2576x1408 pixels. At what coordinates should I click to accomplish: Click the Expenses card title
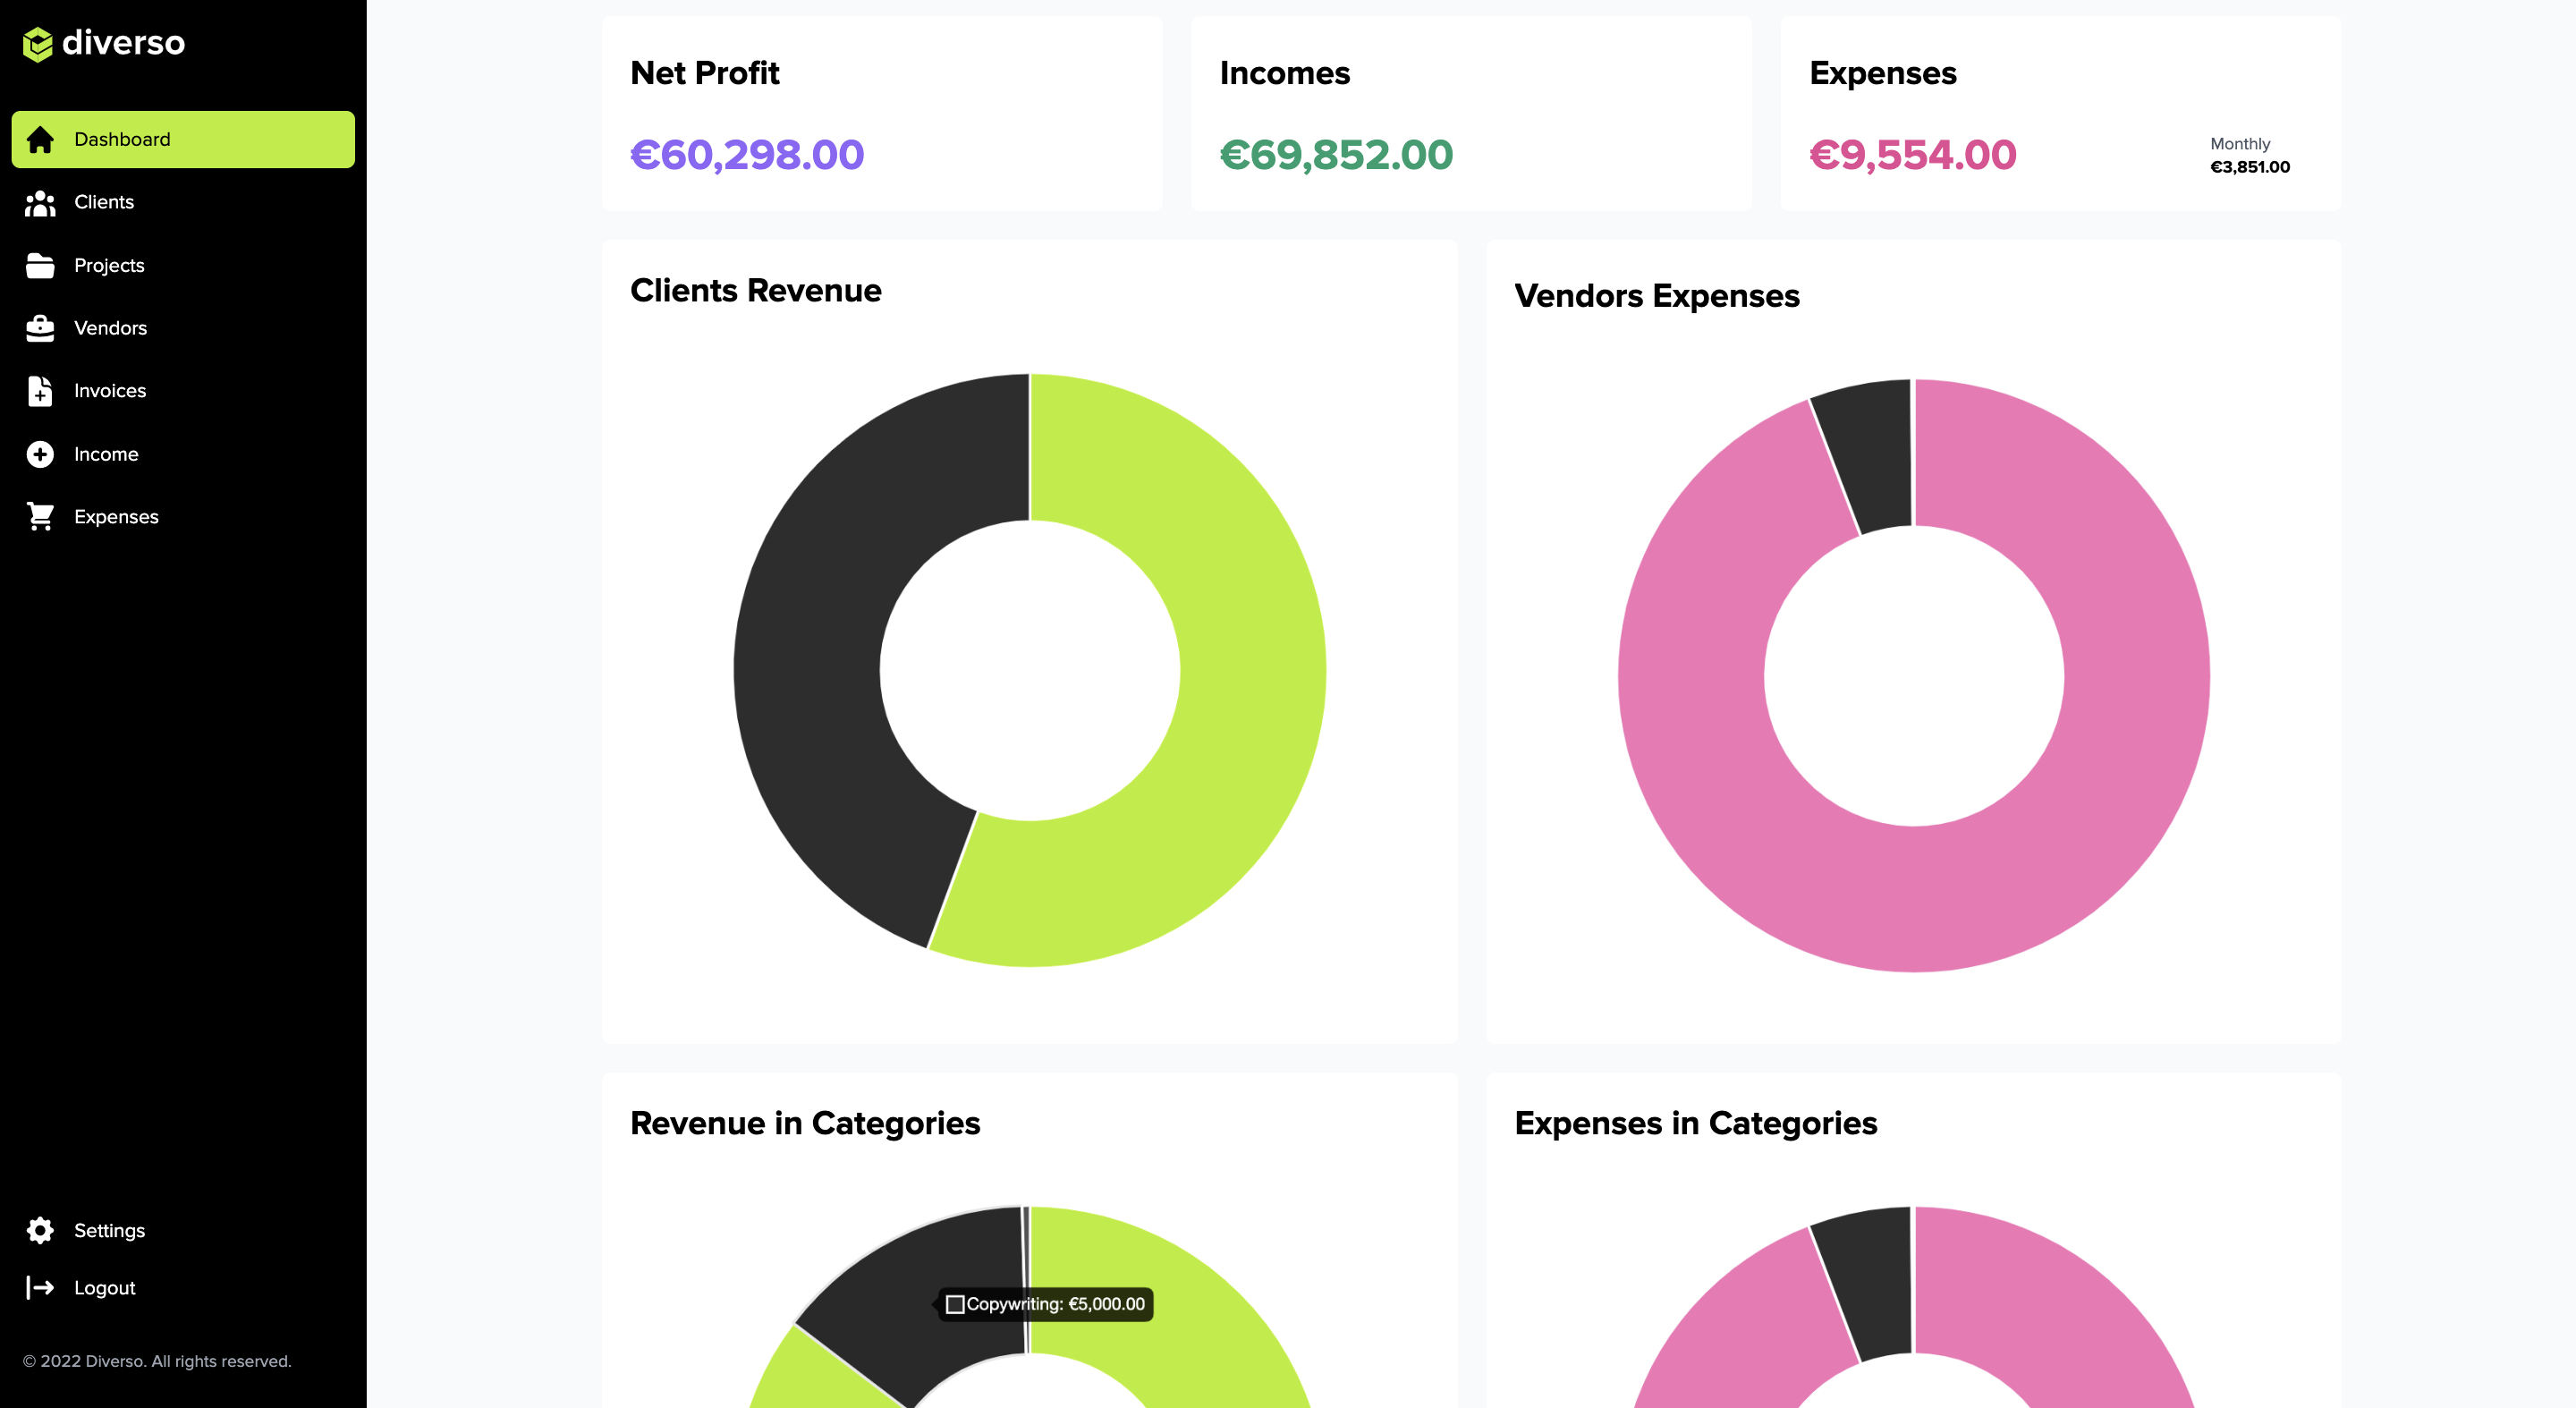click(x=1882, y=73)
